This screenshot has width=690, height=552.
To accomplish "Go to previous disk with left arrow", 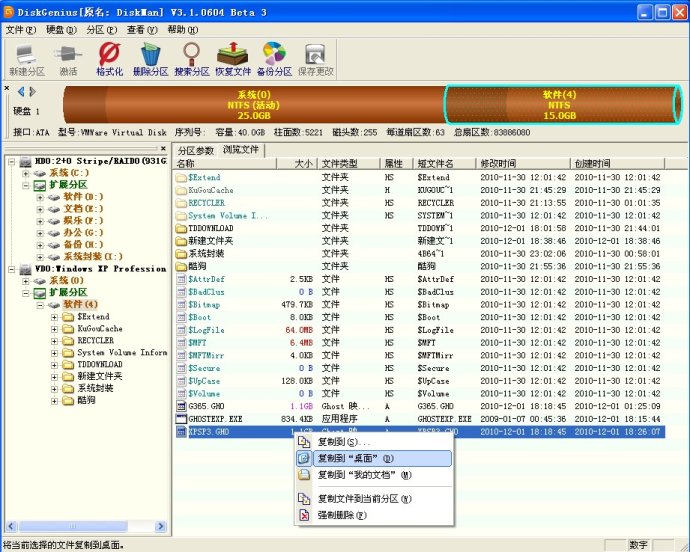I will tap(21, 92).
